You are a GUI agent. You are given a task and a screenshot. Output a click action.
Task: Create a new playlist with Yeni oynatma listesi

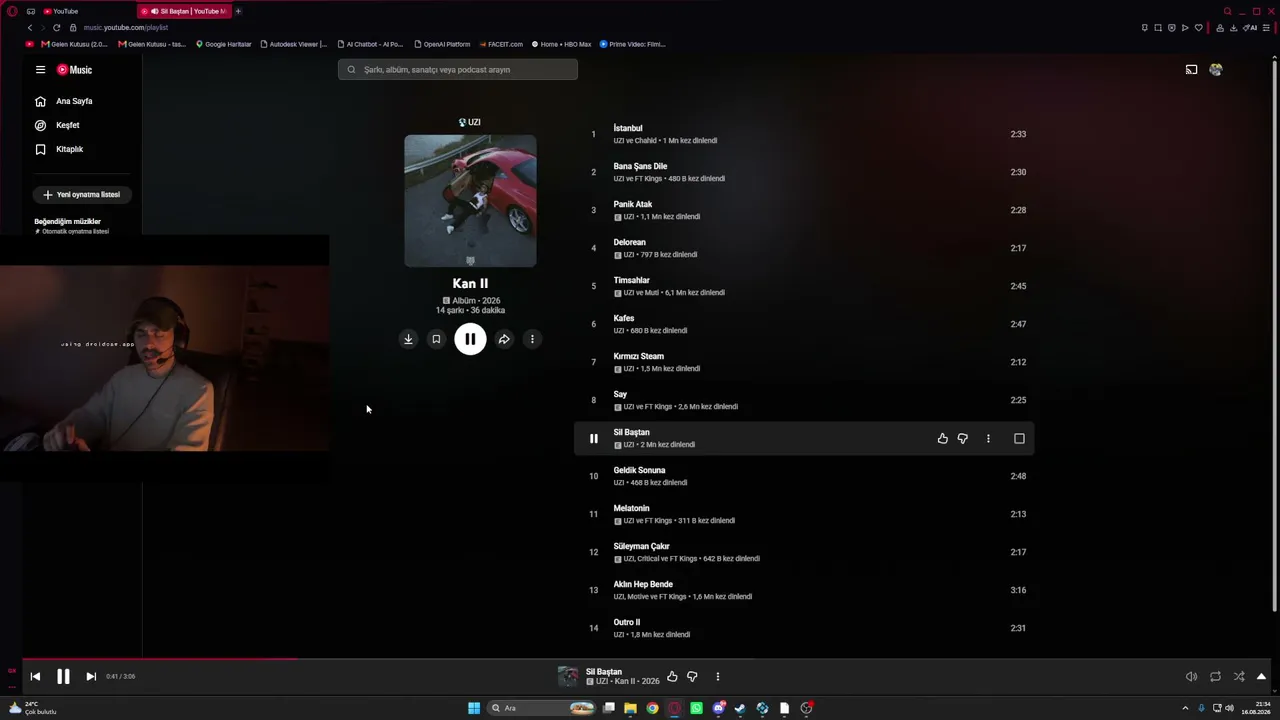point(82,195)
